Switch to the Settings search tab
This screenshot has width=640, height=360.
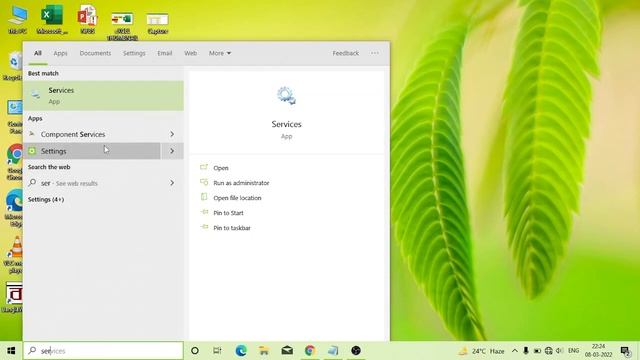point(134,53)
